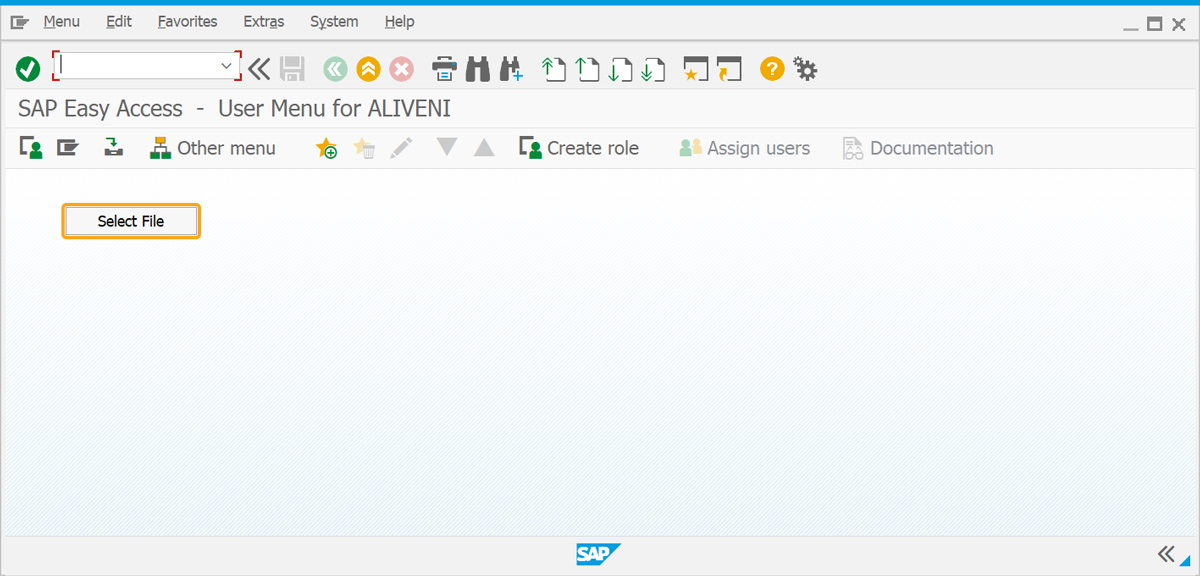Click the window system menu icon left of Menu
Screen dimensions: 1200x576
pyautogui.click(x=20, y=21)
